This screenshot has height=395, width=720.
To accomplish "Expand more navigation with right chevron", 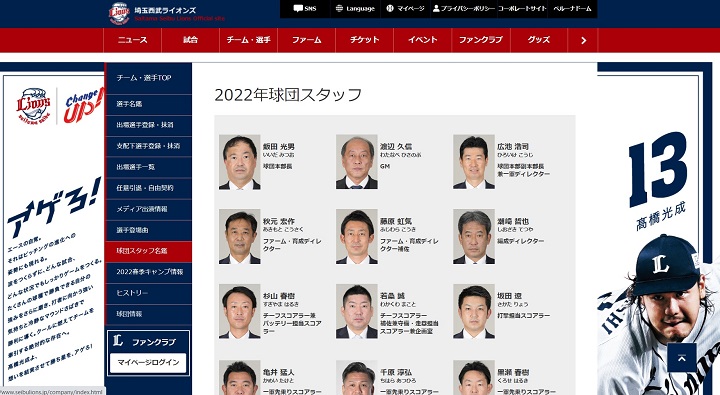I will 583,40.
